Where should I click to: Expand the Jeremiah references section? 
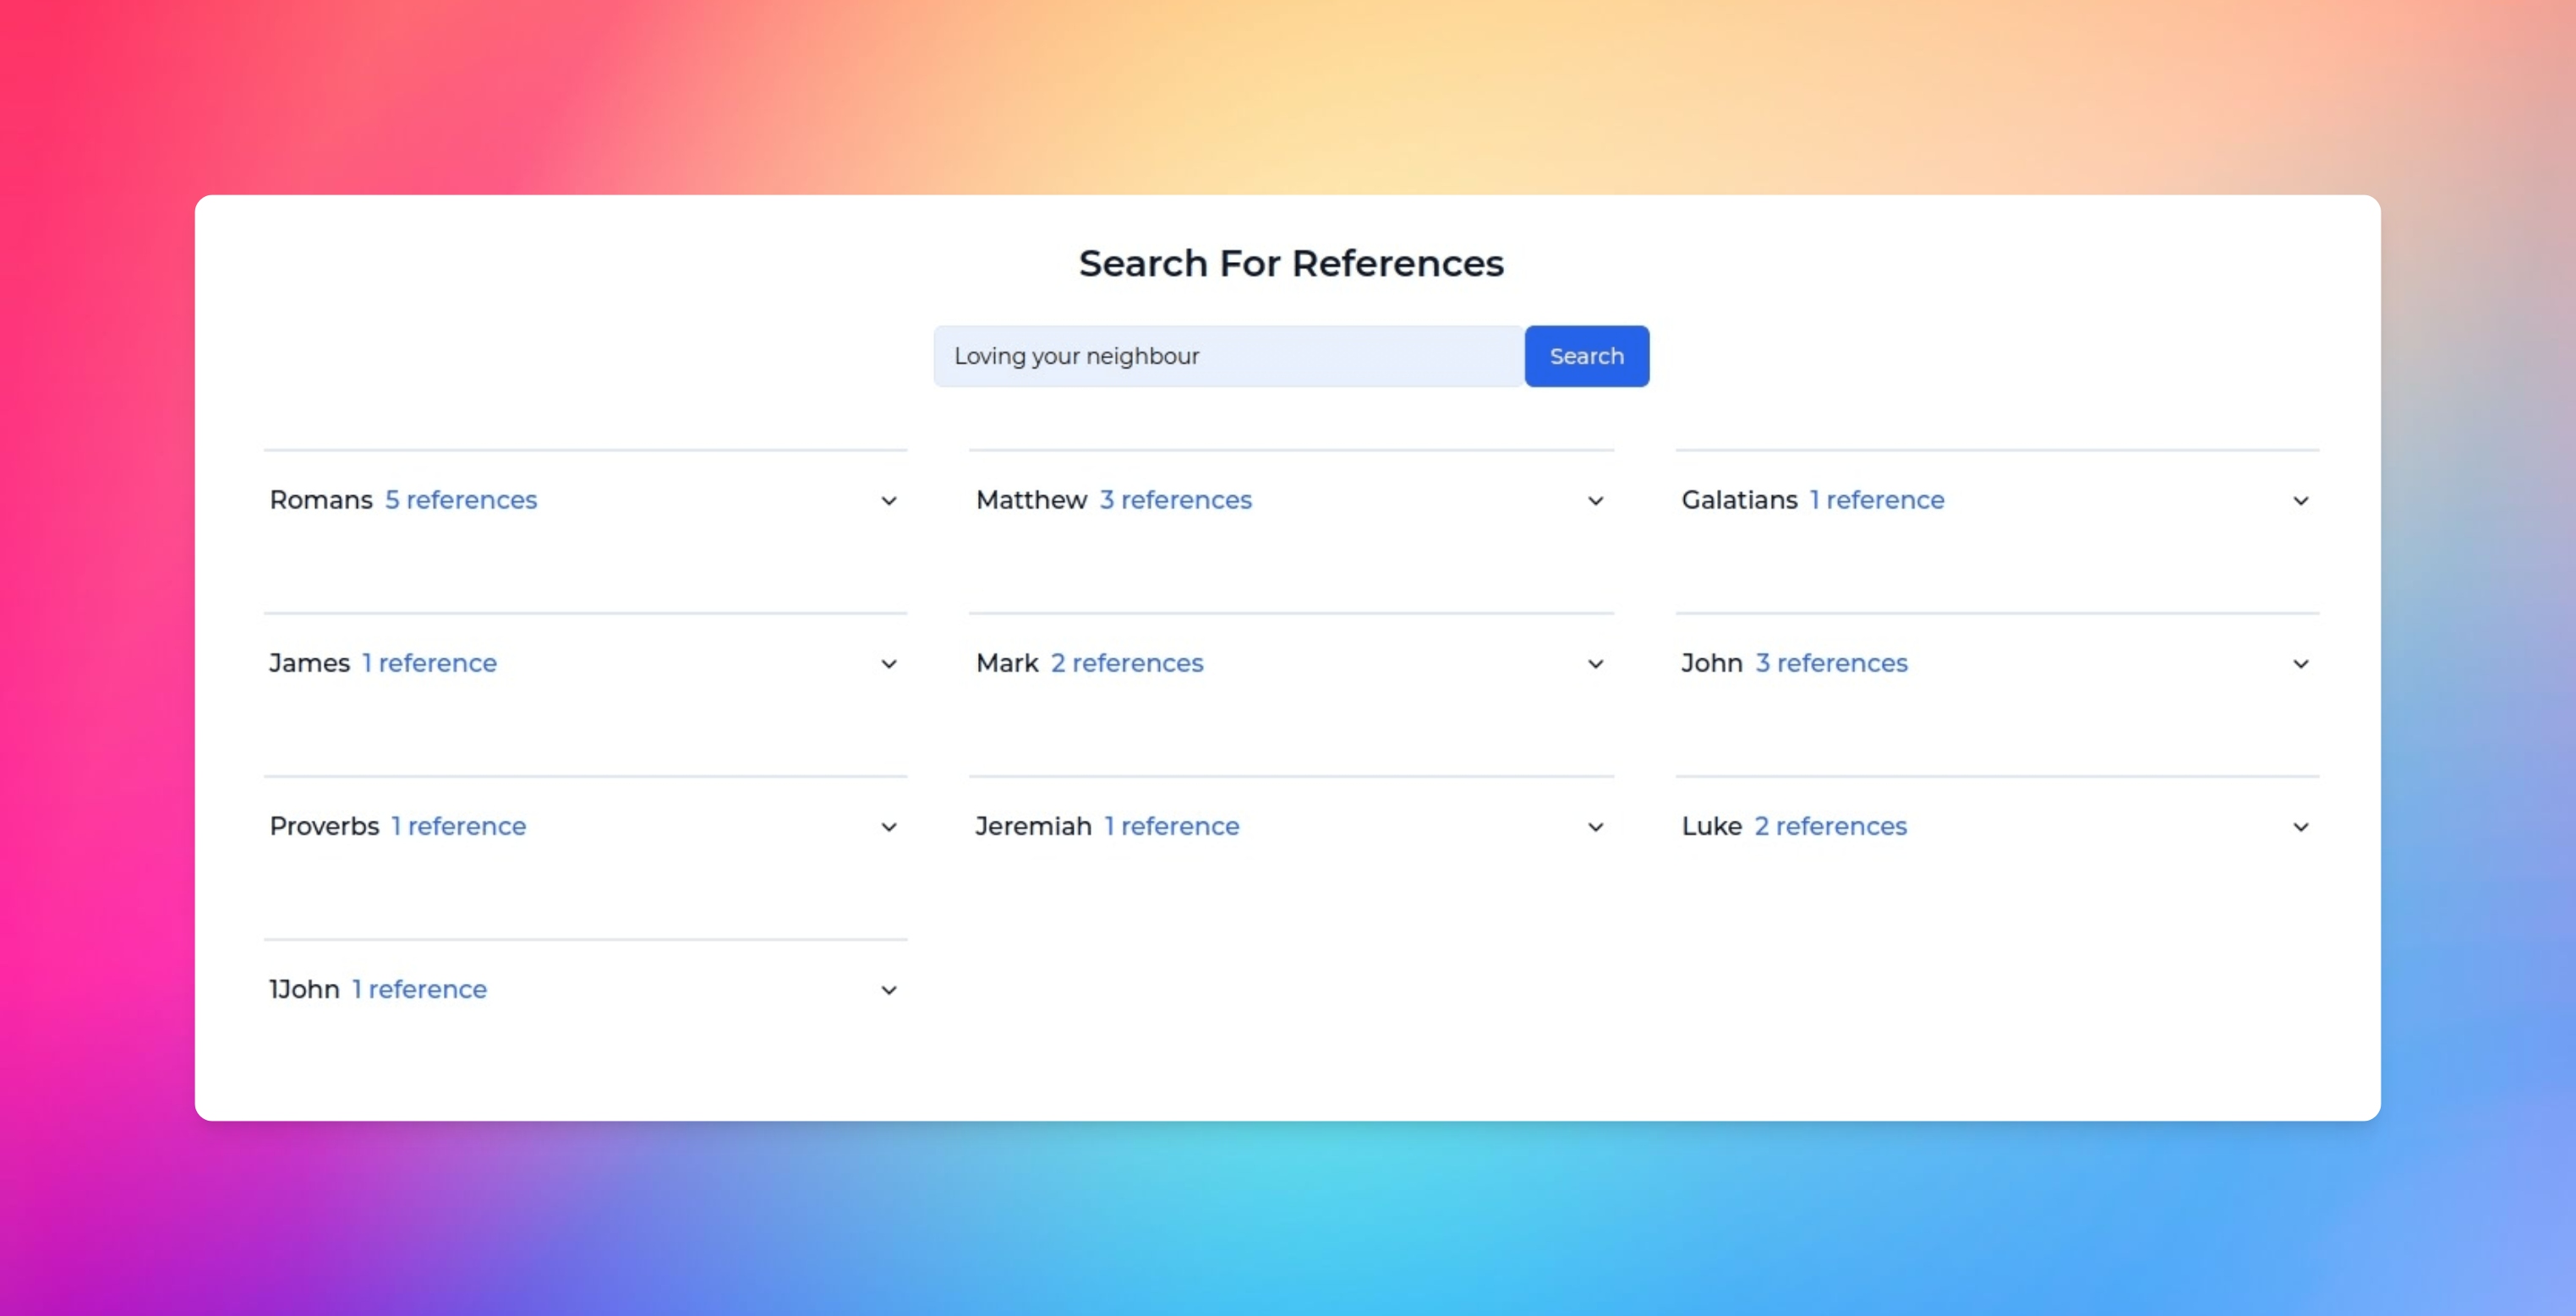(1594, 826)
